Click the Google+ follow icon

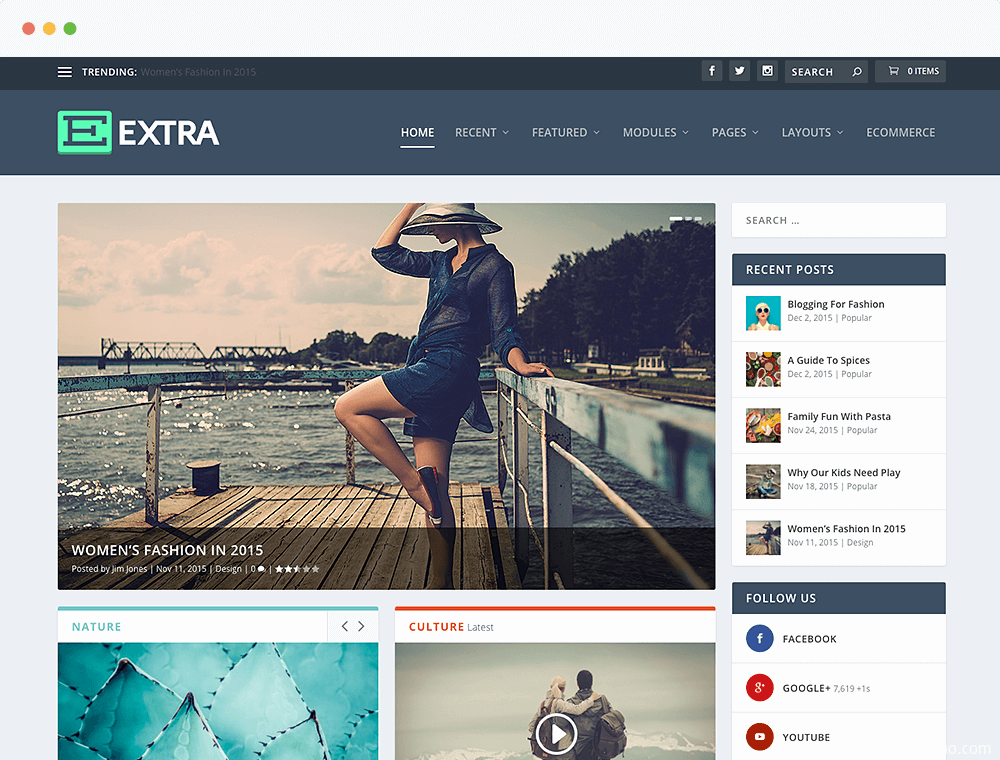pyautogui.click(x=760, y=687)
